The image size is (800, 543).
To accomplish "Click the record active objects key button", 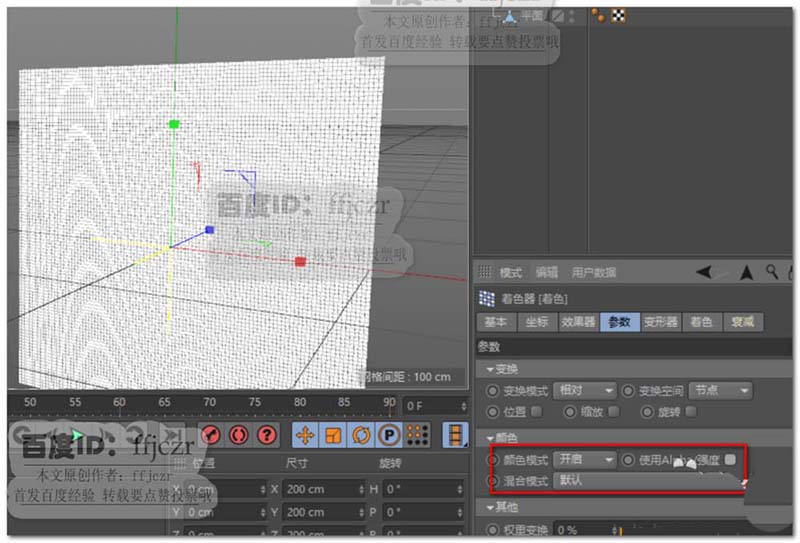I will coord(211,435).
